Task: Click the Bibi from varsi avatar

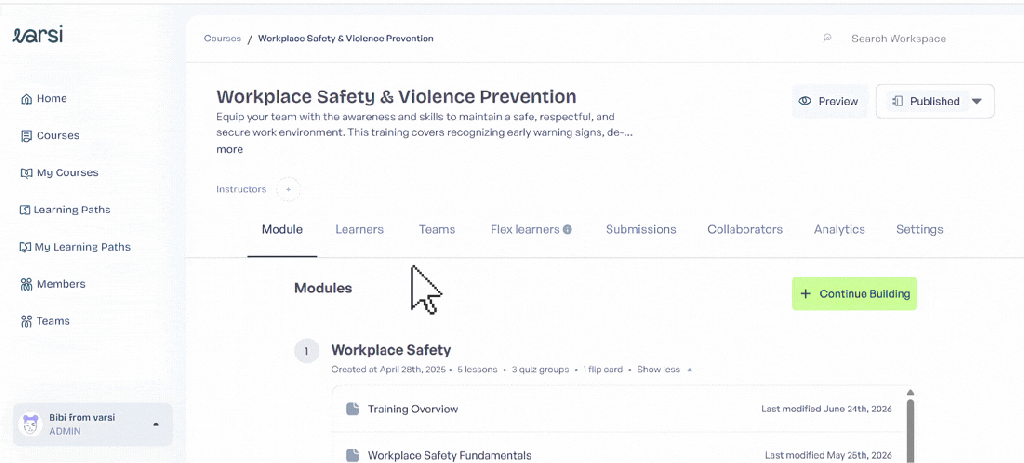Action: coord(30,424)
